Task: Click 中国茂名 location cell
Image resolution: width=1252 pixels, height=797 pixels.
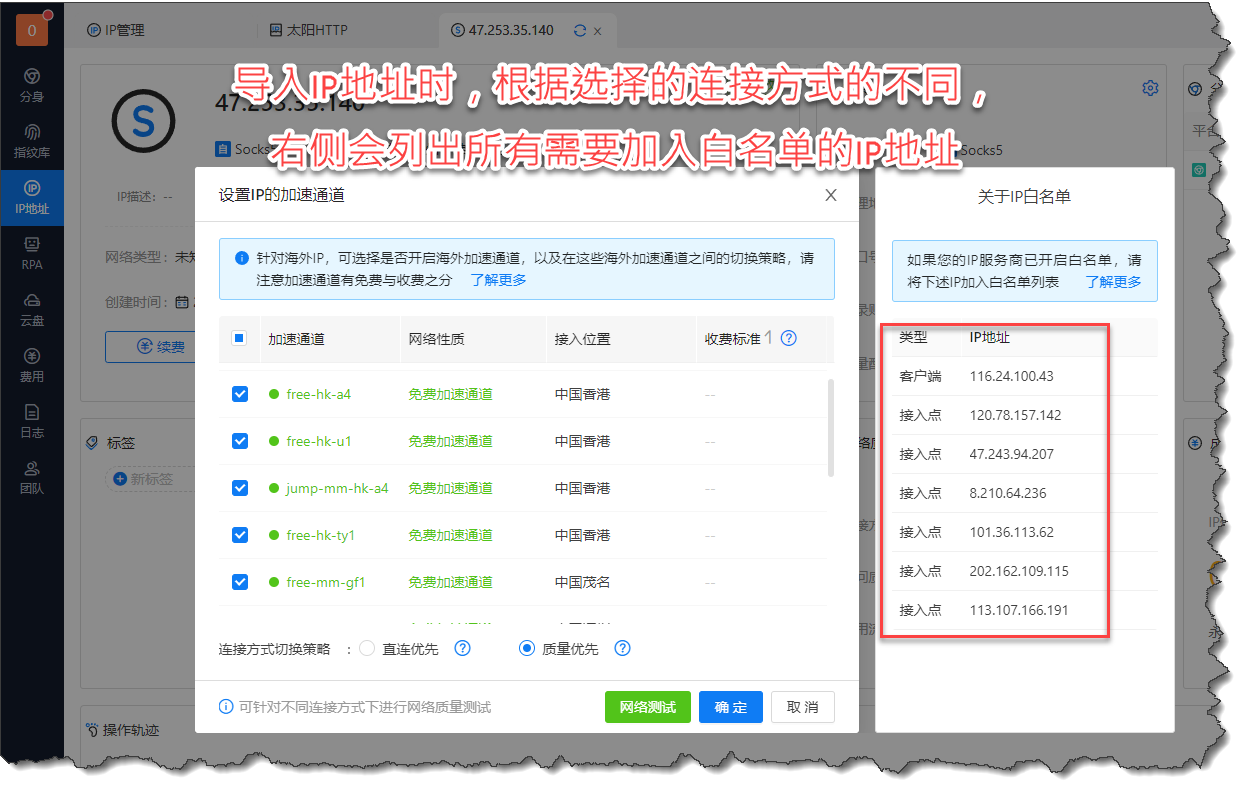Action: pyautogui.click(x=582, y=582)
